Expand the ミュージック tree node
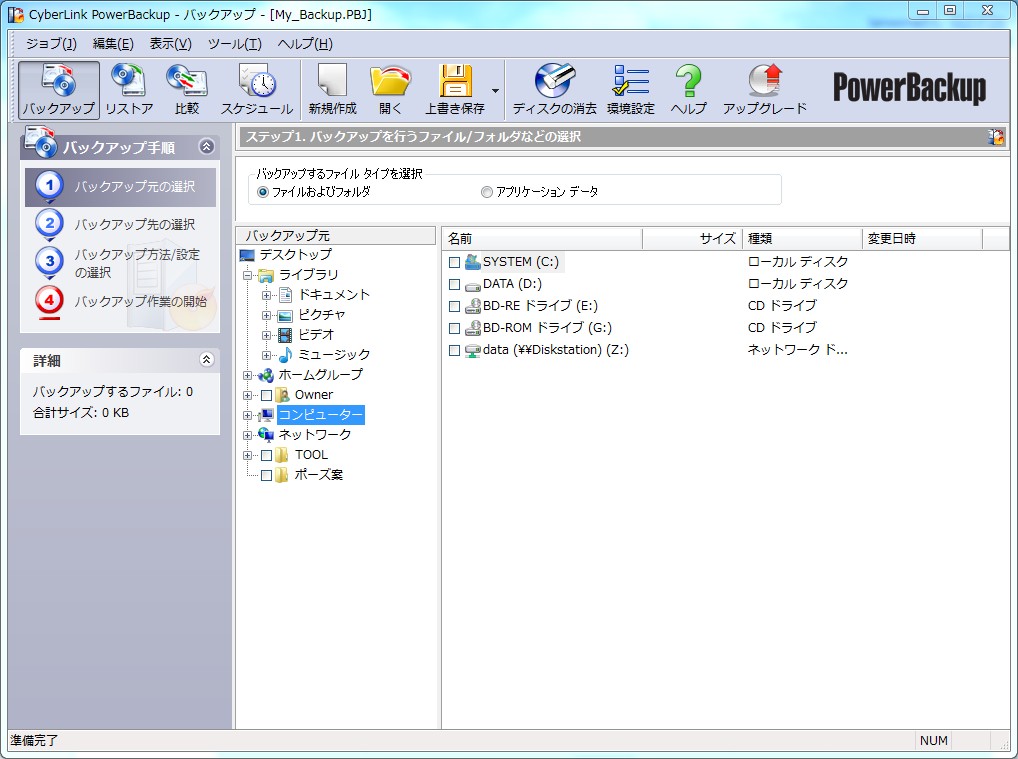 click(x=266, y=356)
